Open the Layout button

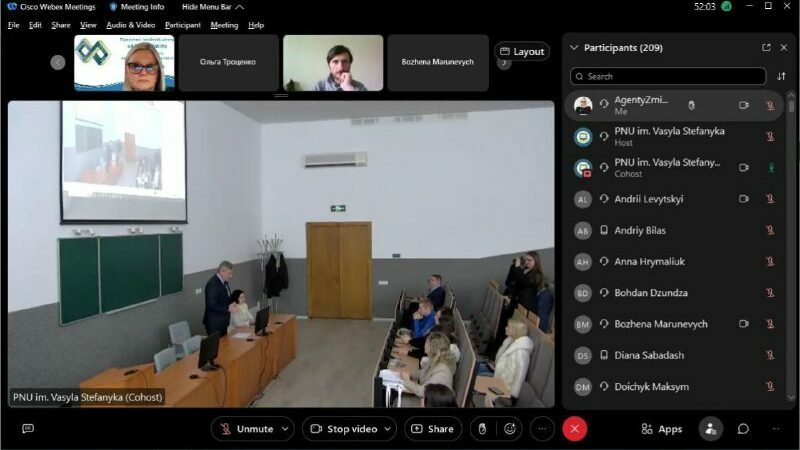click(521, 52)
